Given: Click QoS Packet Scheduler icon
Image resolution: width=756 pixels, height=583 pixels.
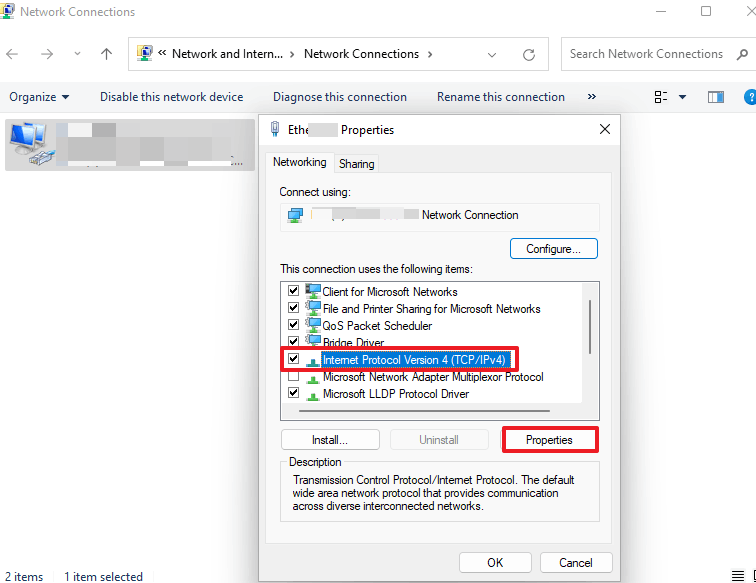Looking at the screenshot, I should click(x=313, y=325).
